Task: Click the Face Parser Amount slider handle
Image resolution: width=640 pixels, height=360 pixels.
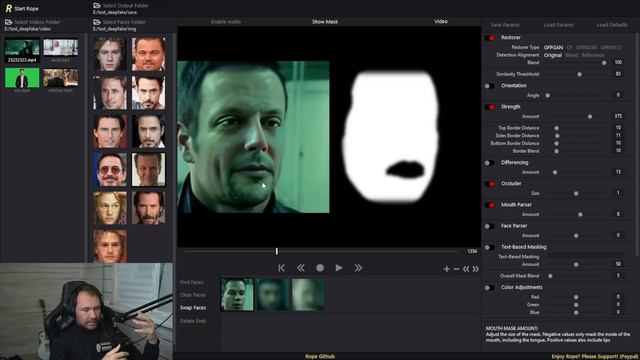Action: coord(576,236)
